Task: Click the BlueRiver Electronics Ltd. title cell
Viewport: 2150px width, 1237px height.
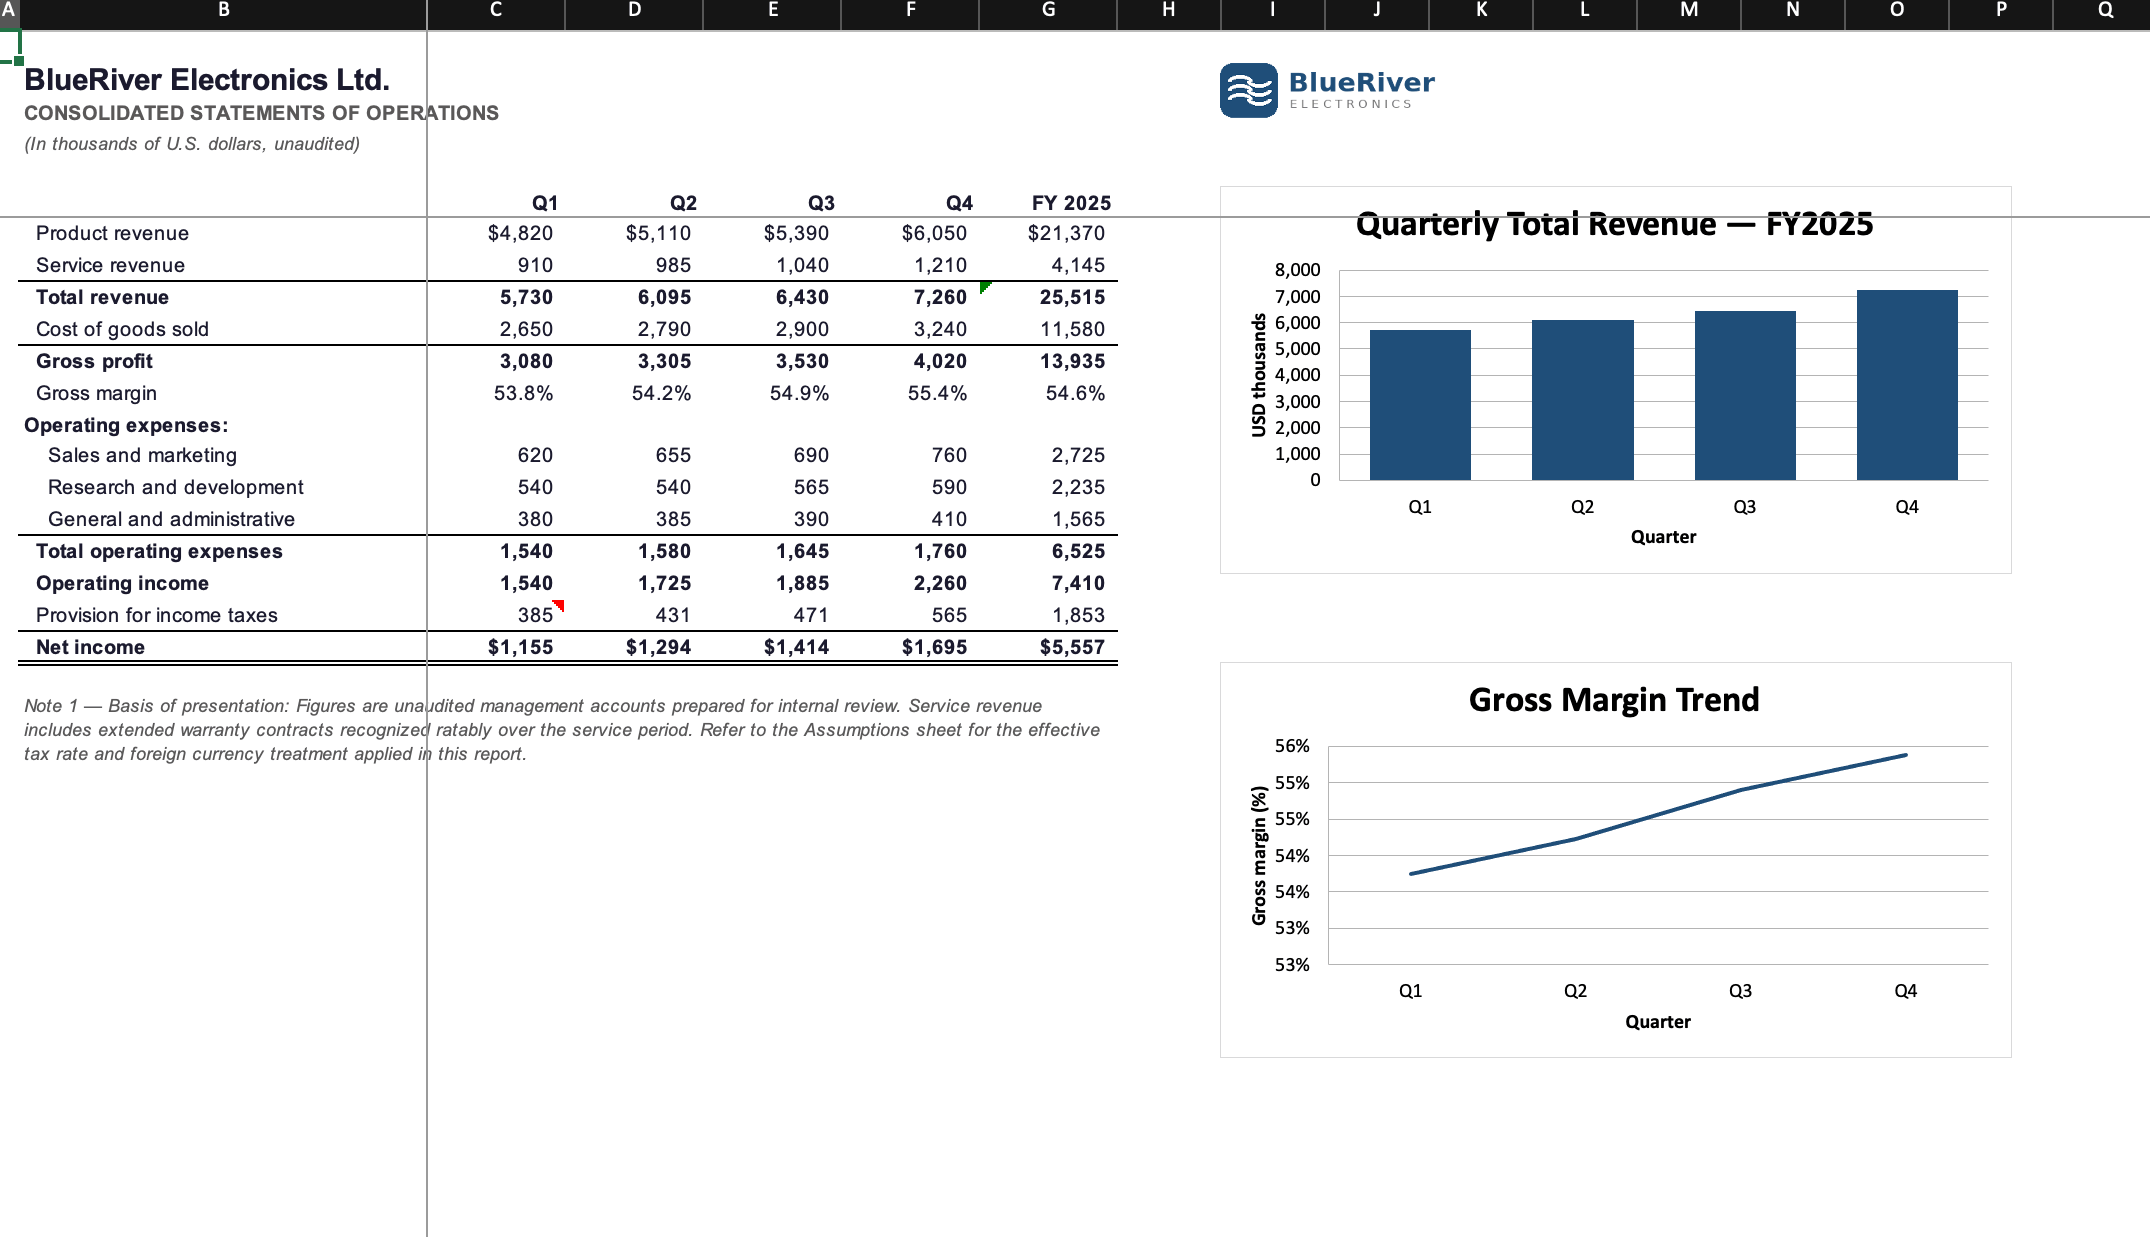Action: 207,79
